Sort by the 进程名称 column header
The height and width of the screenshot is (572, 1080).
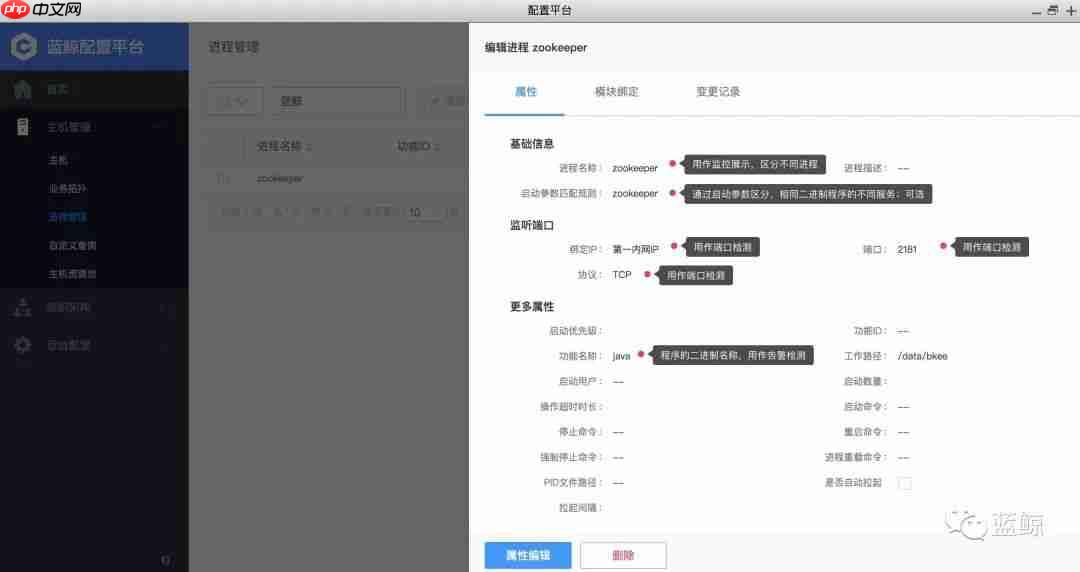click(x=284, y=146)
